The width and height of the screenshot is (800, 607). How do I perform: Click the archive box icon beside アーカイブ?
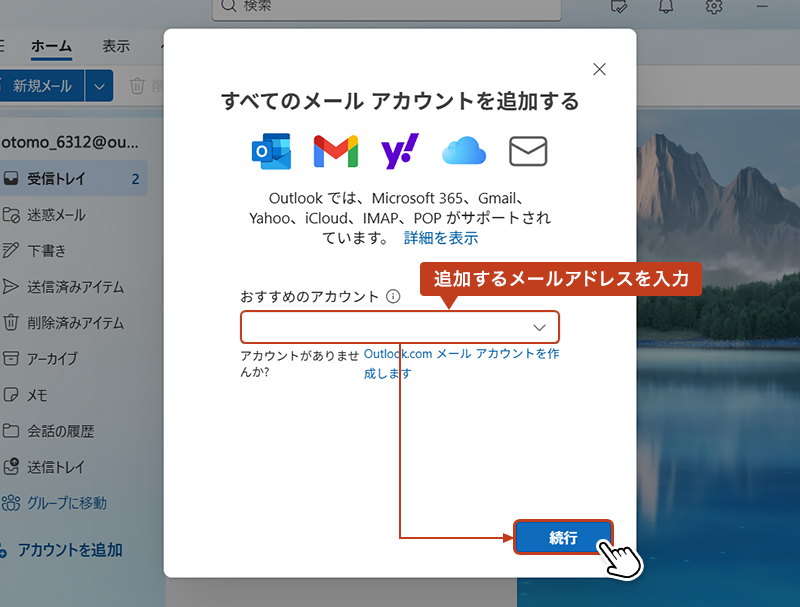(x=11, y=359)
